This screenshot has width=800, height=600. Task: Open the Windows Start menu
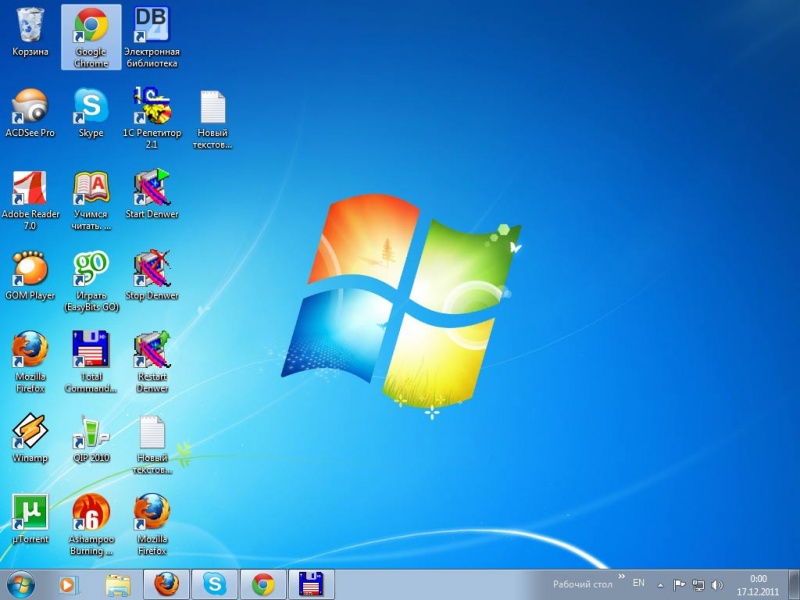pyautogui.click(x=20, y=584)
